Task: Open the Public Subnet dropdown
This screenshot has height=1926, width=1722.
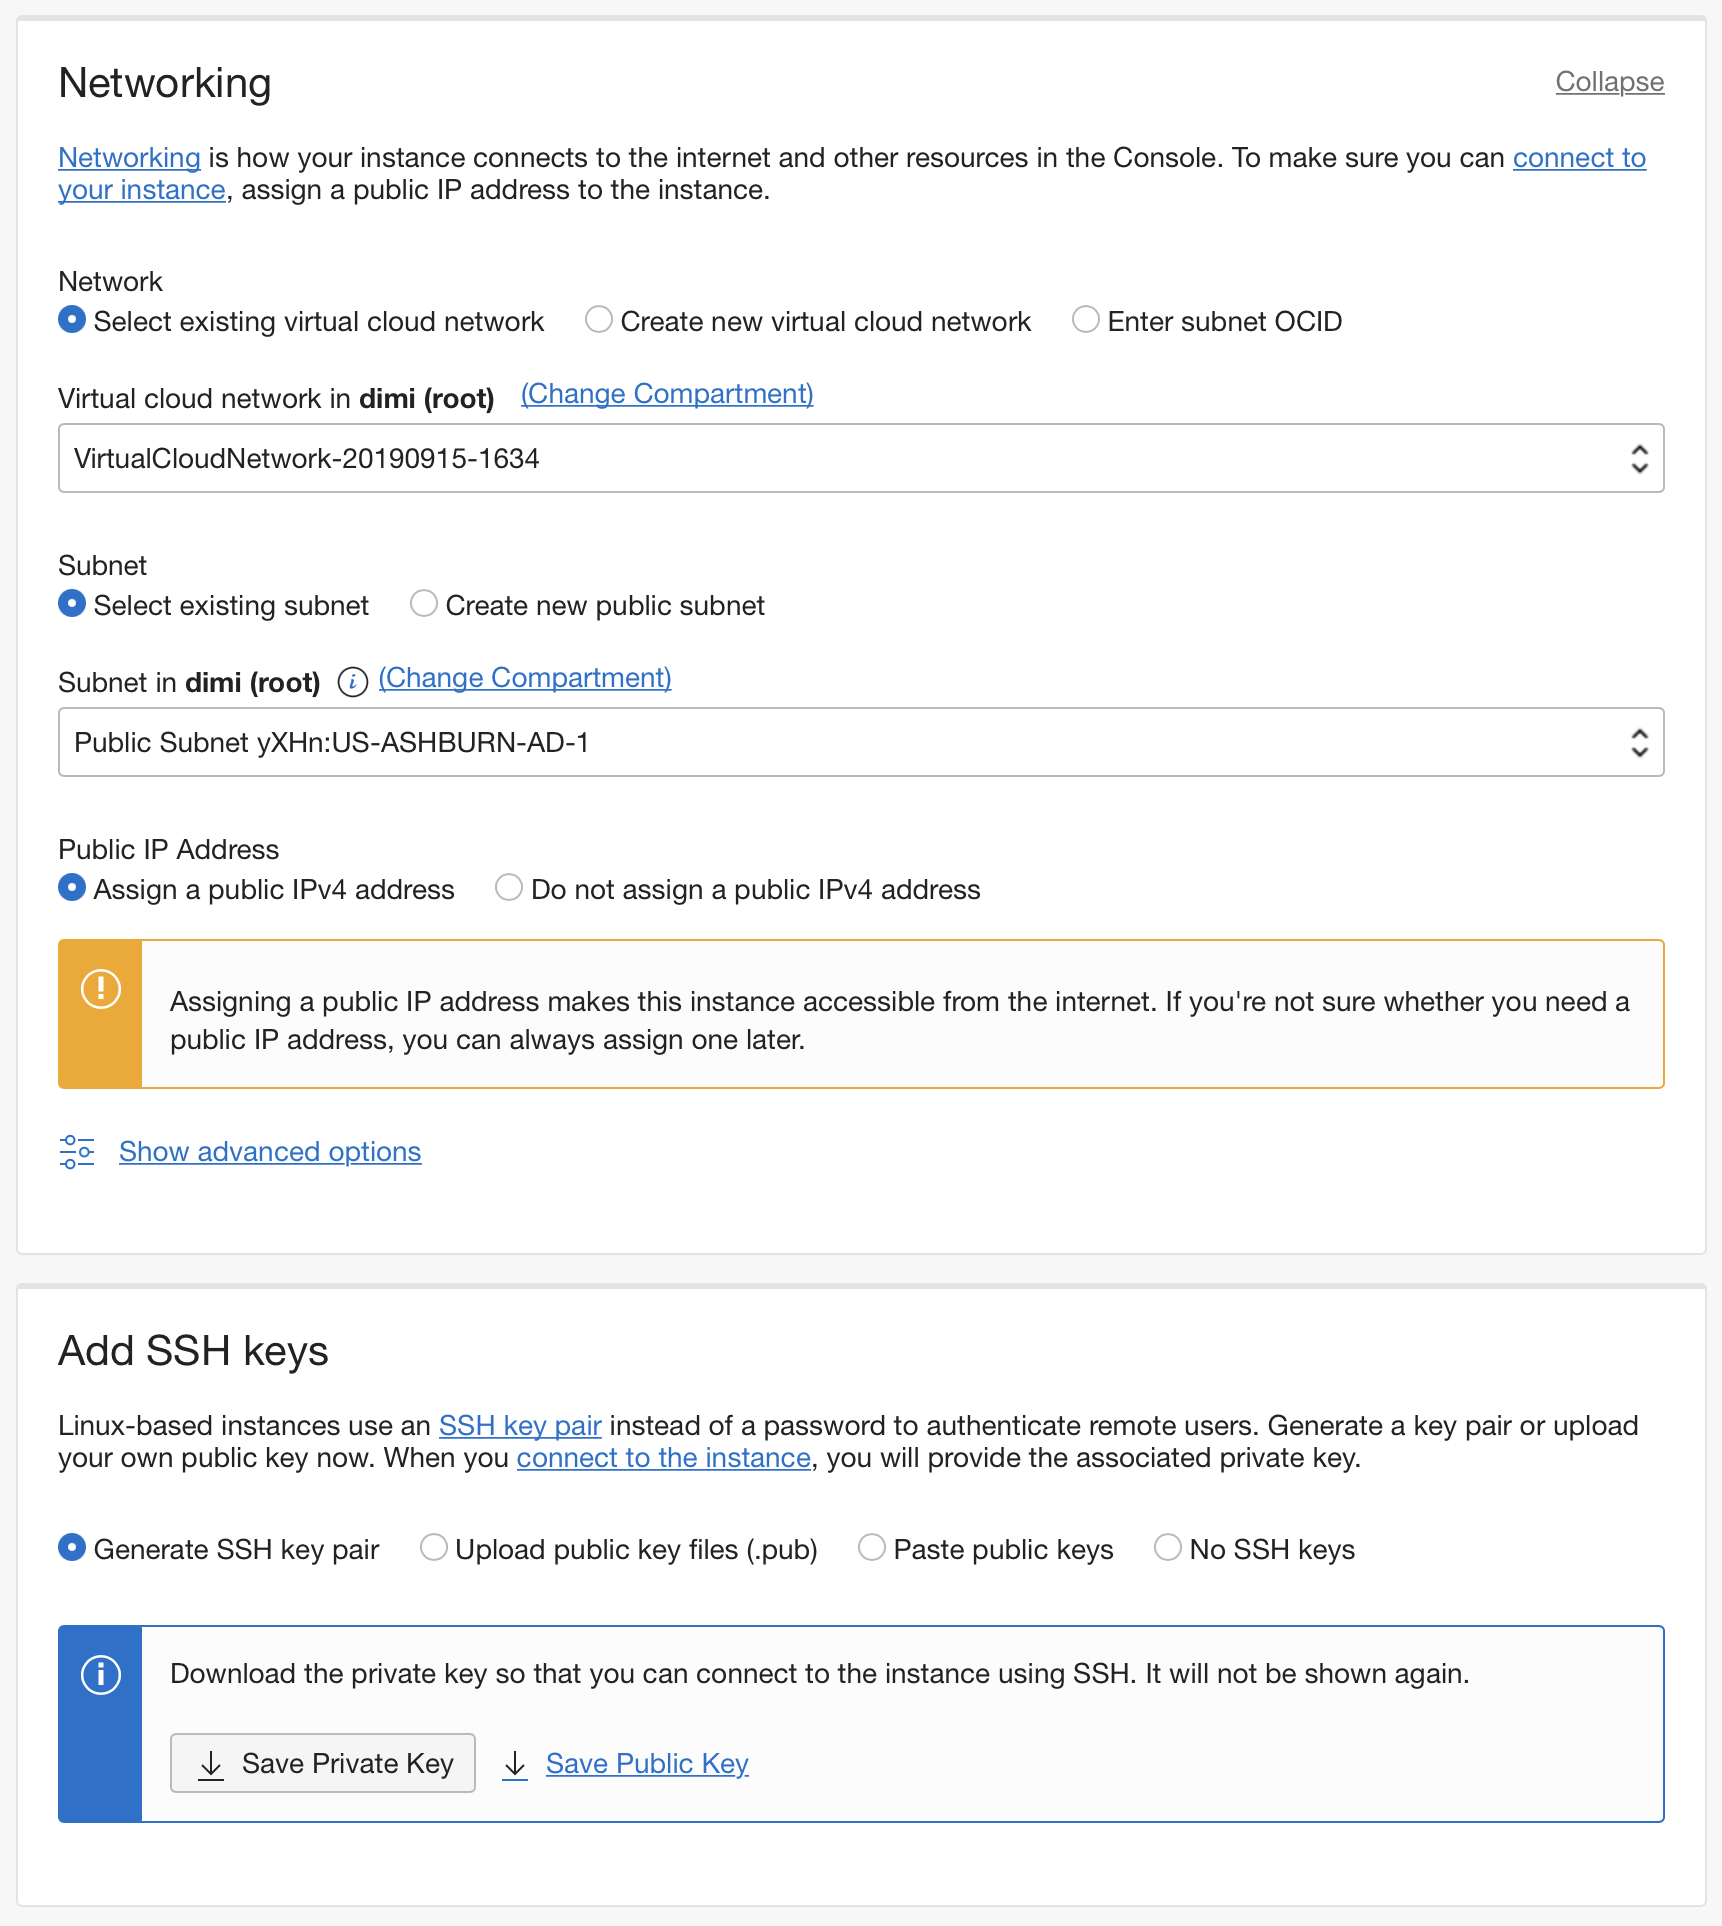Action: (x=860, y=742)
